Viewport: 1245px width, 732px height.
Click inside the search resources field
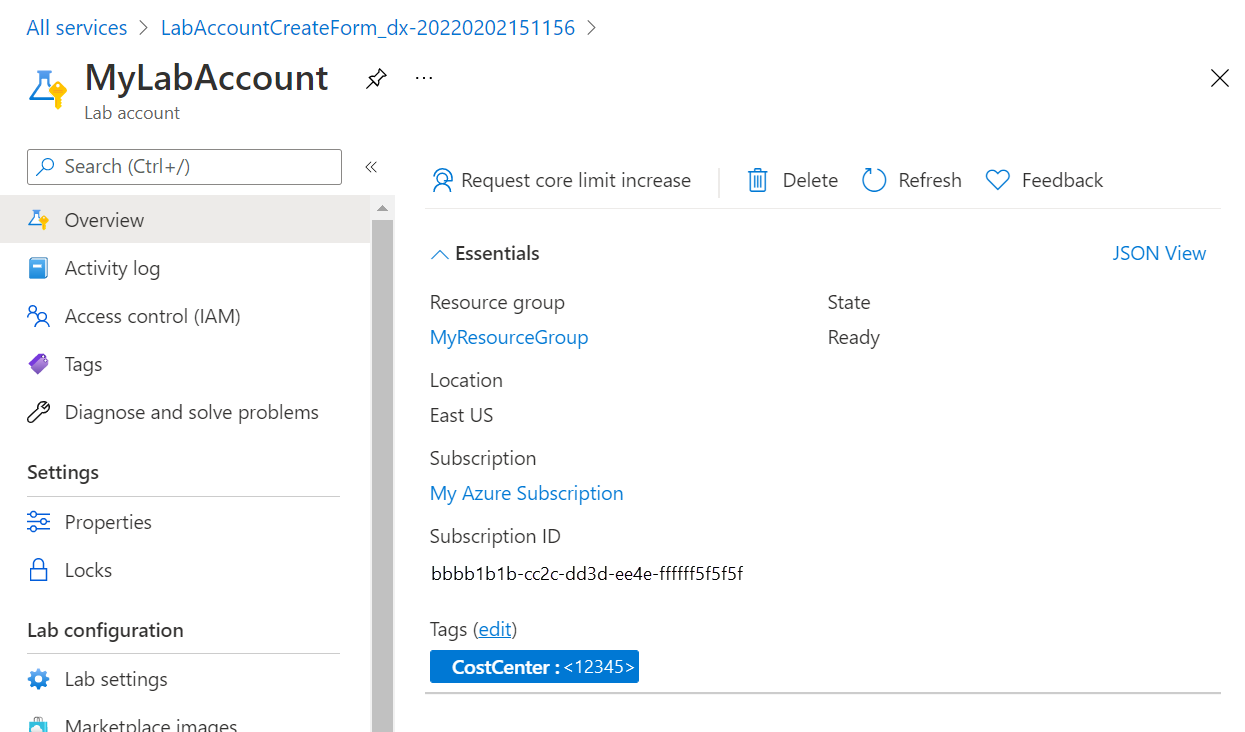(x=184, y=166)
